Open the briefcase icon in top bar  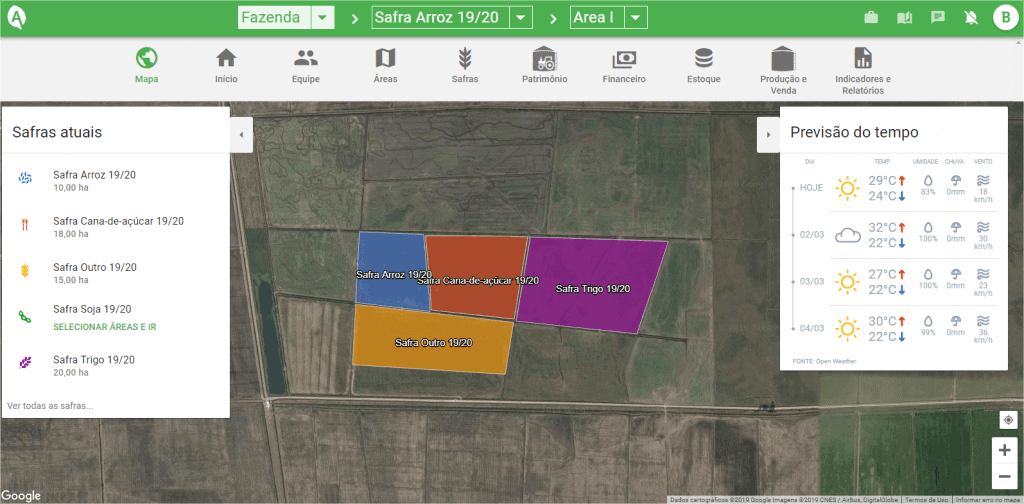click(x=871, y=18)
